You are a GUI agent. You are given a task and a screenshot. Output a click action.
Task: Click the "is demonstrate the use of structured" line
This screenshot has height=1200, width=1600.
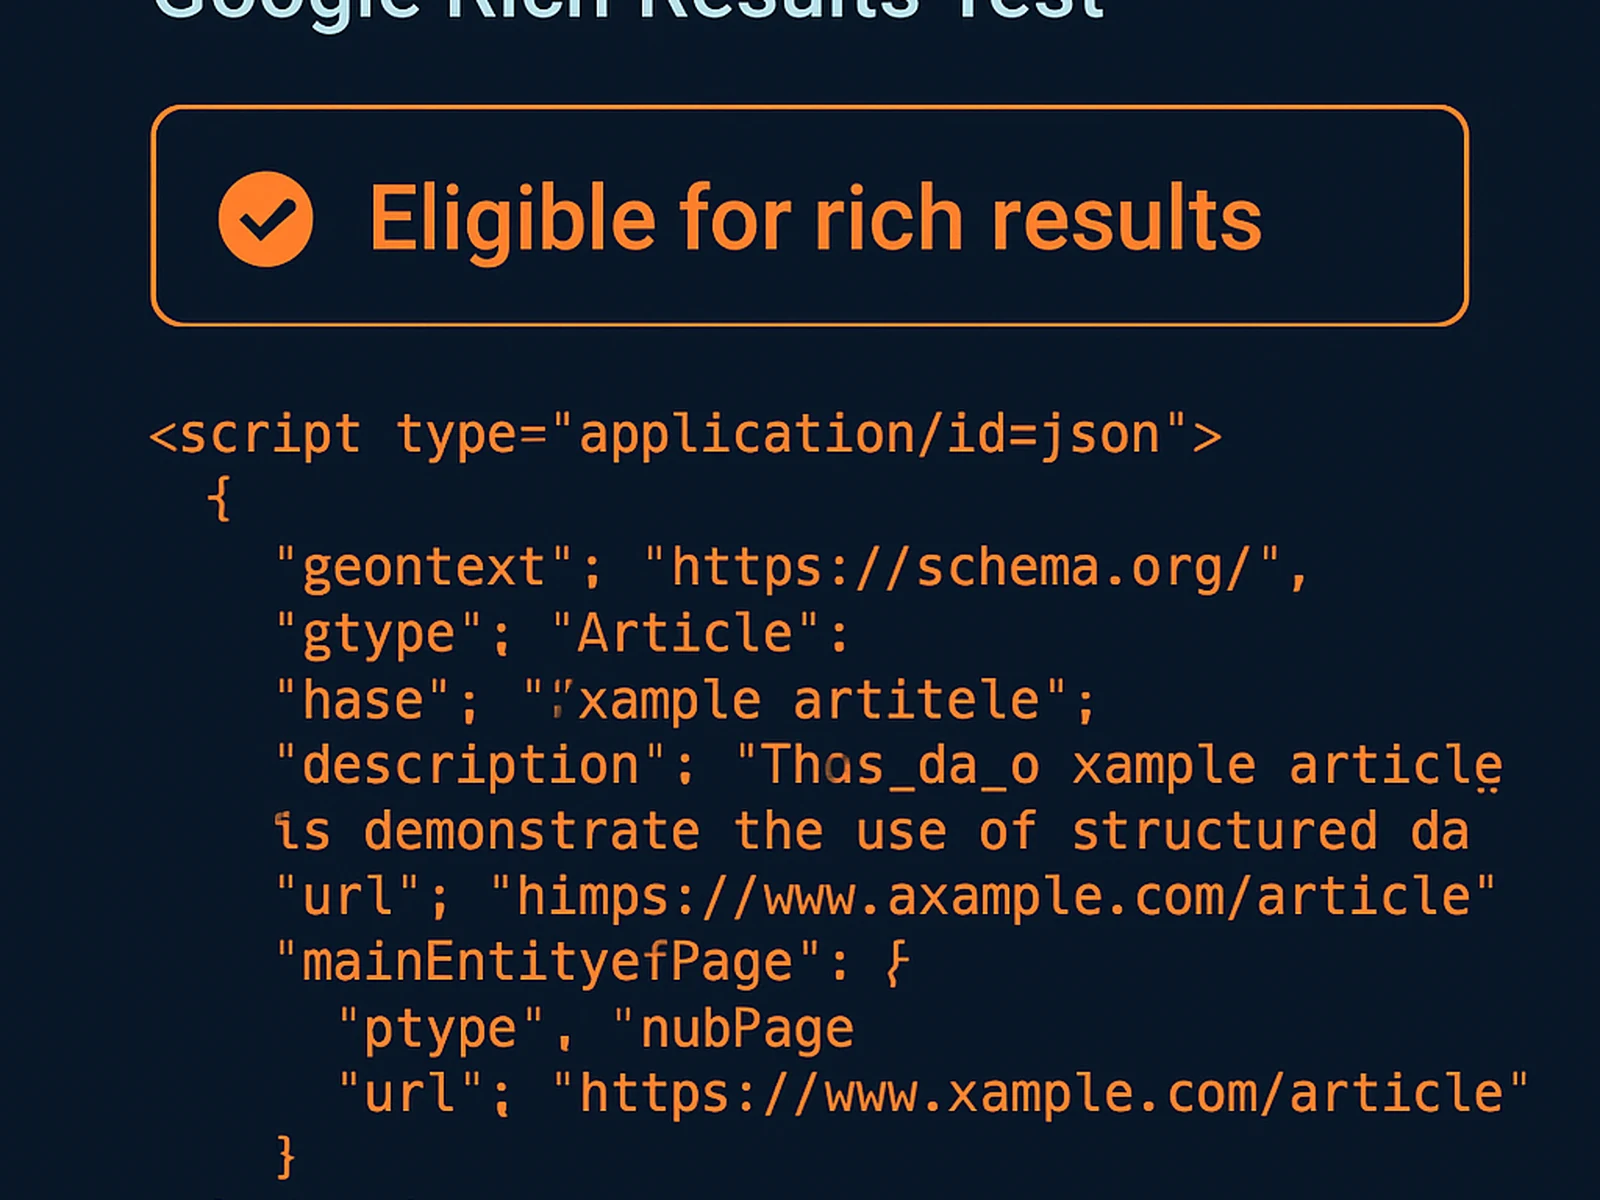point(872,831)
